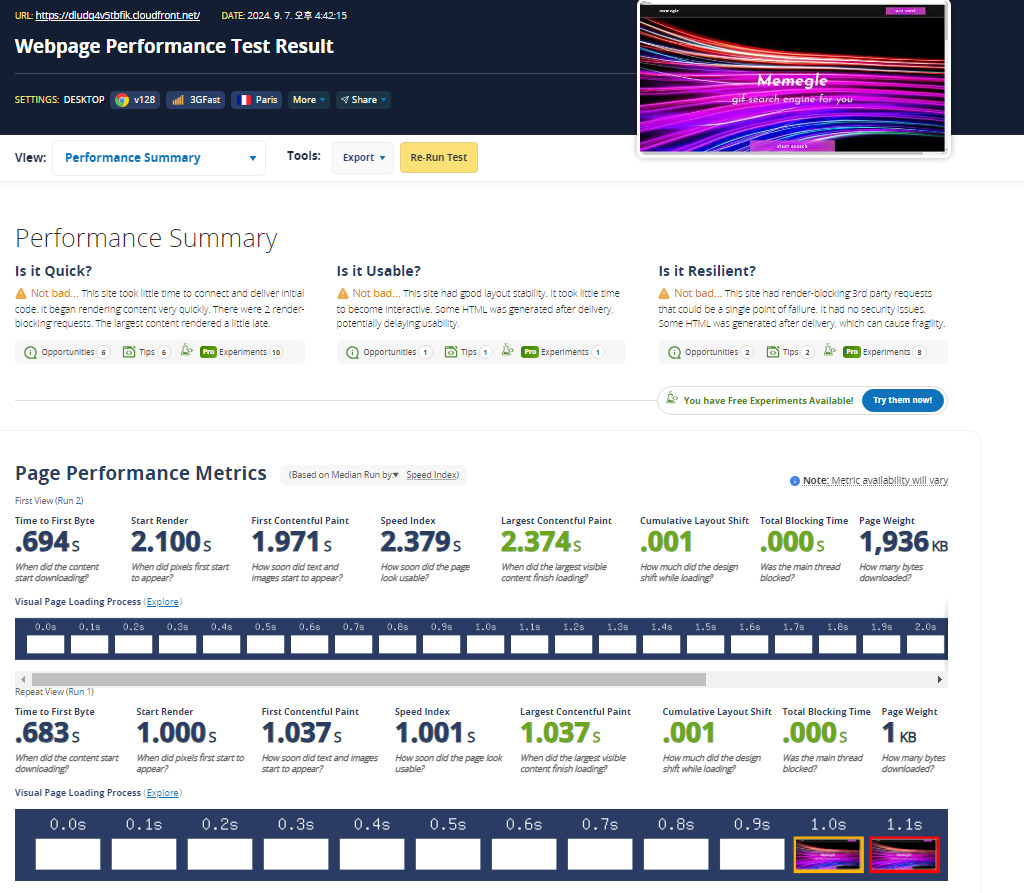This screenshot has height=893, width=1024.
Task: Click First View Largest Contentful Paint 2.374s value
Action: [x=541, y=542]
